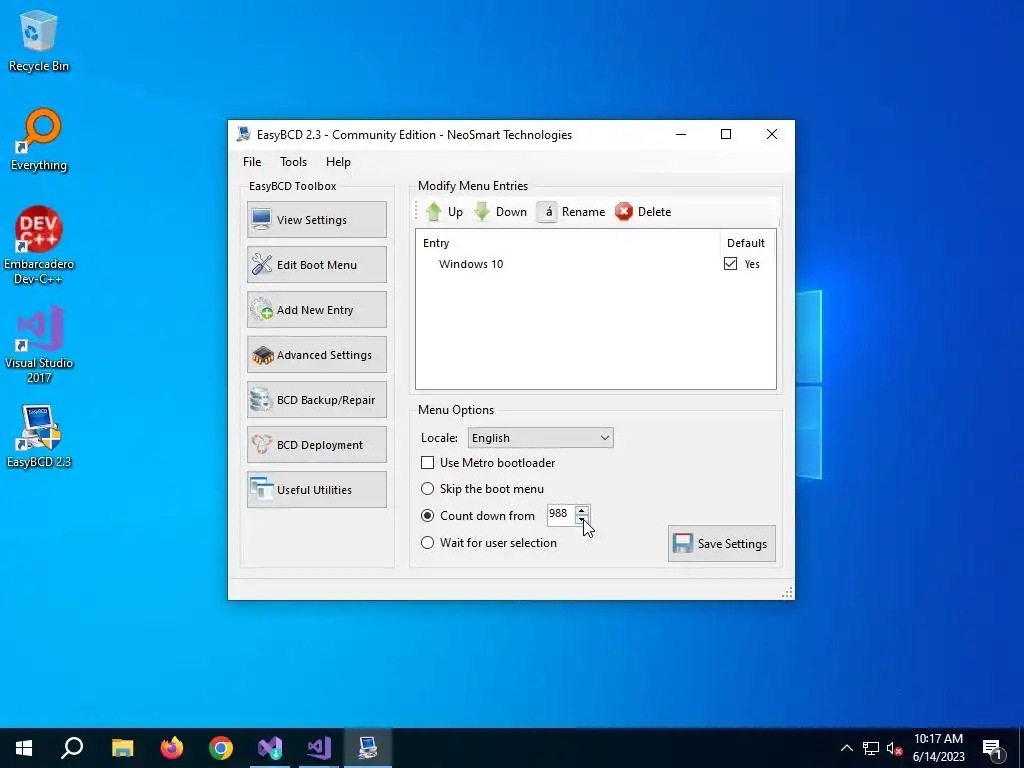Select Everything search desktop shortcut
The width and height of the screenshot is (1024, 768).
pyautogui.click(x=39, y=140)
